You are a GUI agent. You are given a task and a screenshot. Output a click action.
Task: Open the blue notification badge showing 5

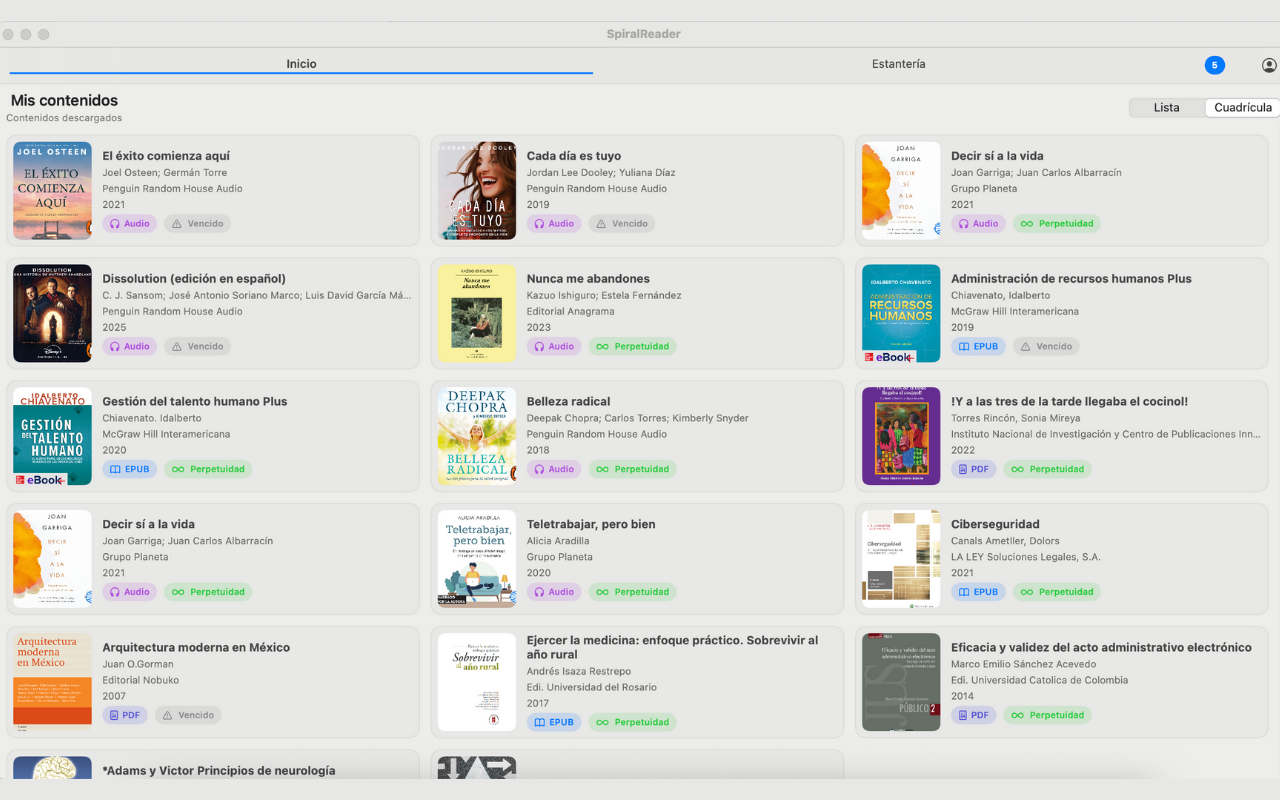point(1214,65)
